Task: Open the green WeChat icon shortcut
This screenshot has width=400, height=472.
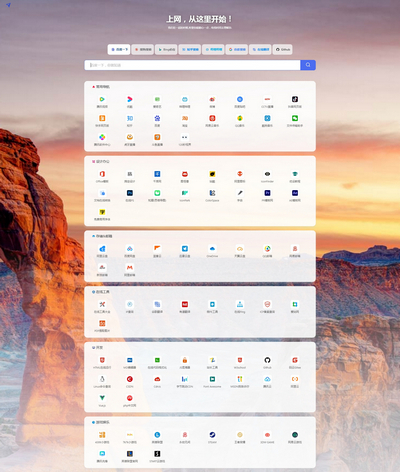Action: [x=295, y=118]
